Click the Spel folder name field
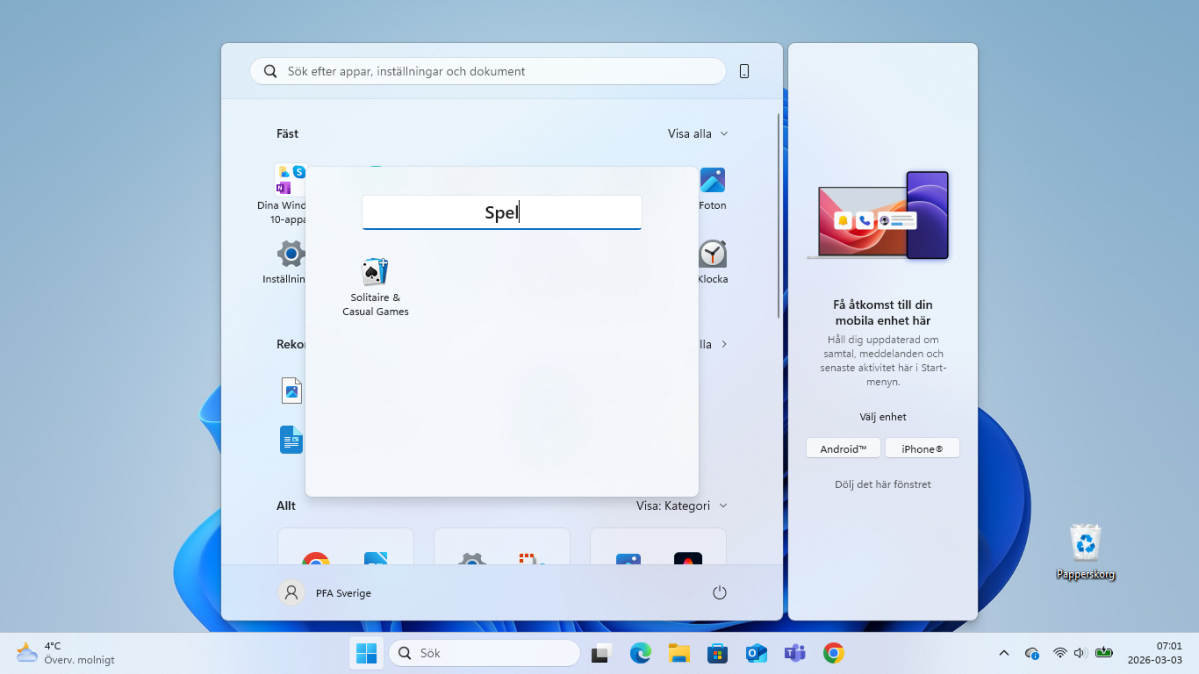The image size is (1199, 674). (501, 212)
